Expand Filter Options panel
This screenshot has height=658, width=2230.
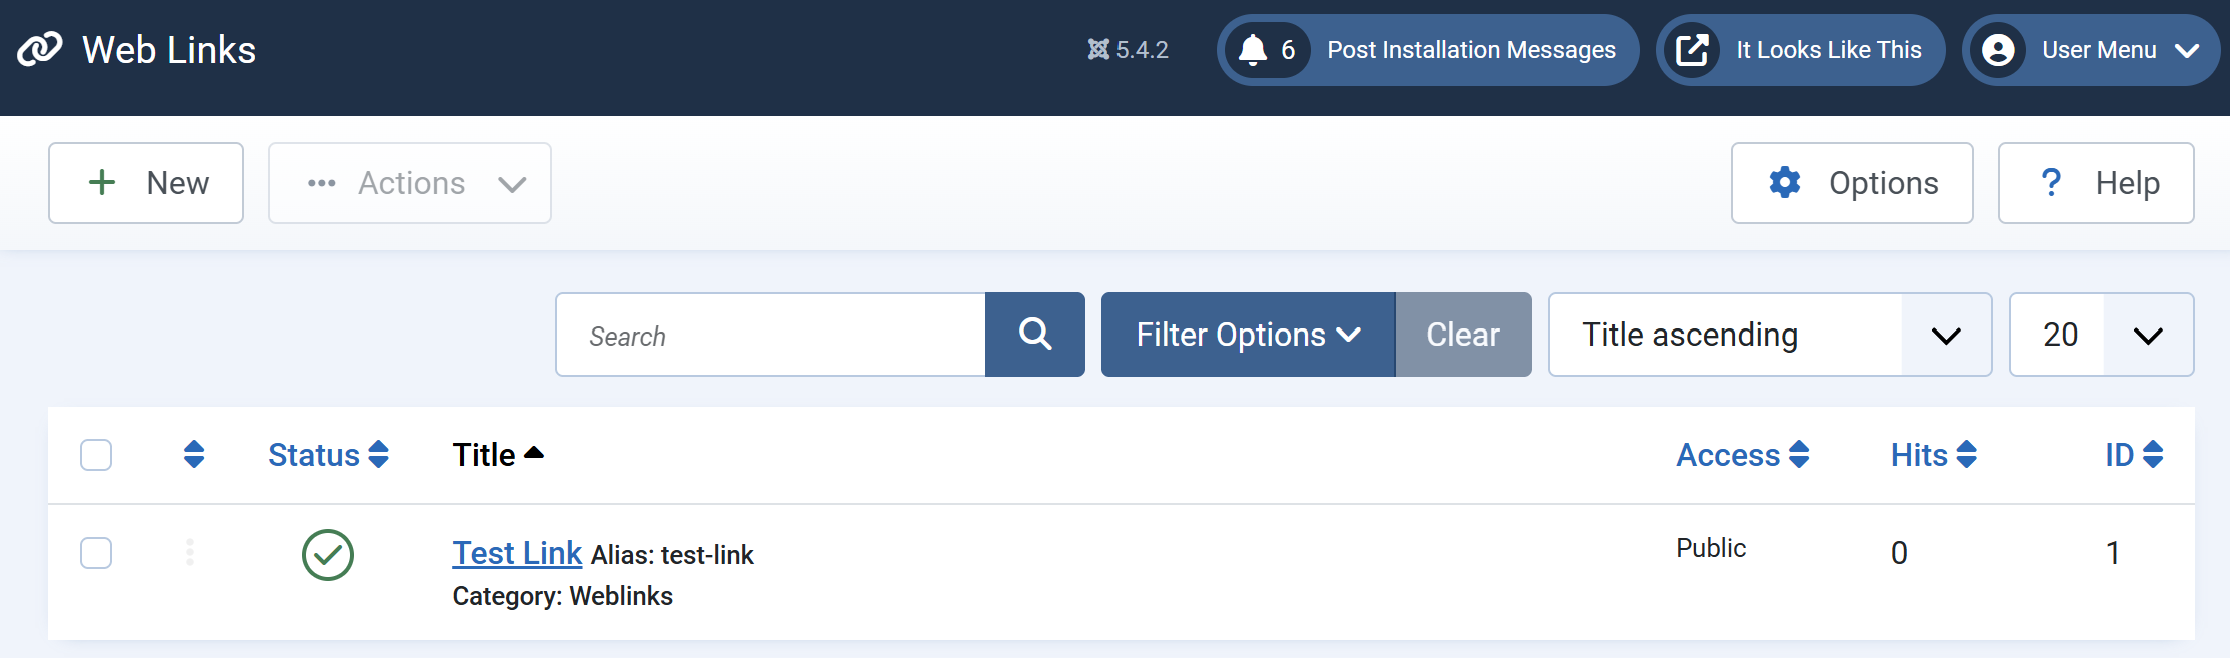pos(1247,334)
